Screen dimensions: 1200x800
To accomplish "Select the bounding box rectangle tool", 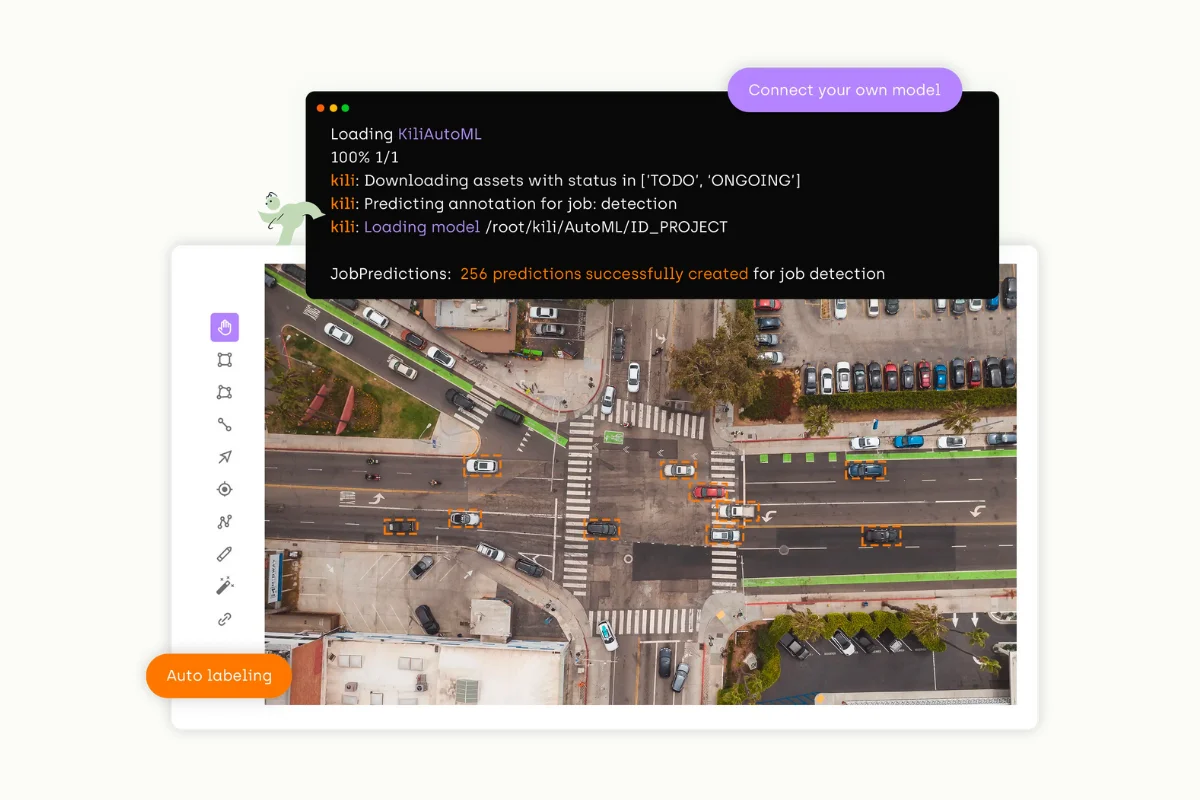I will 224,360.
